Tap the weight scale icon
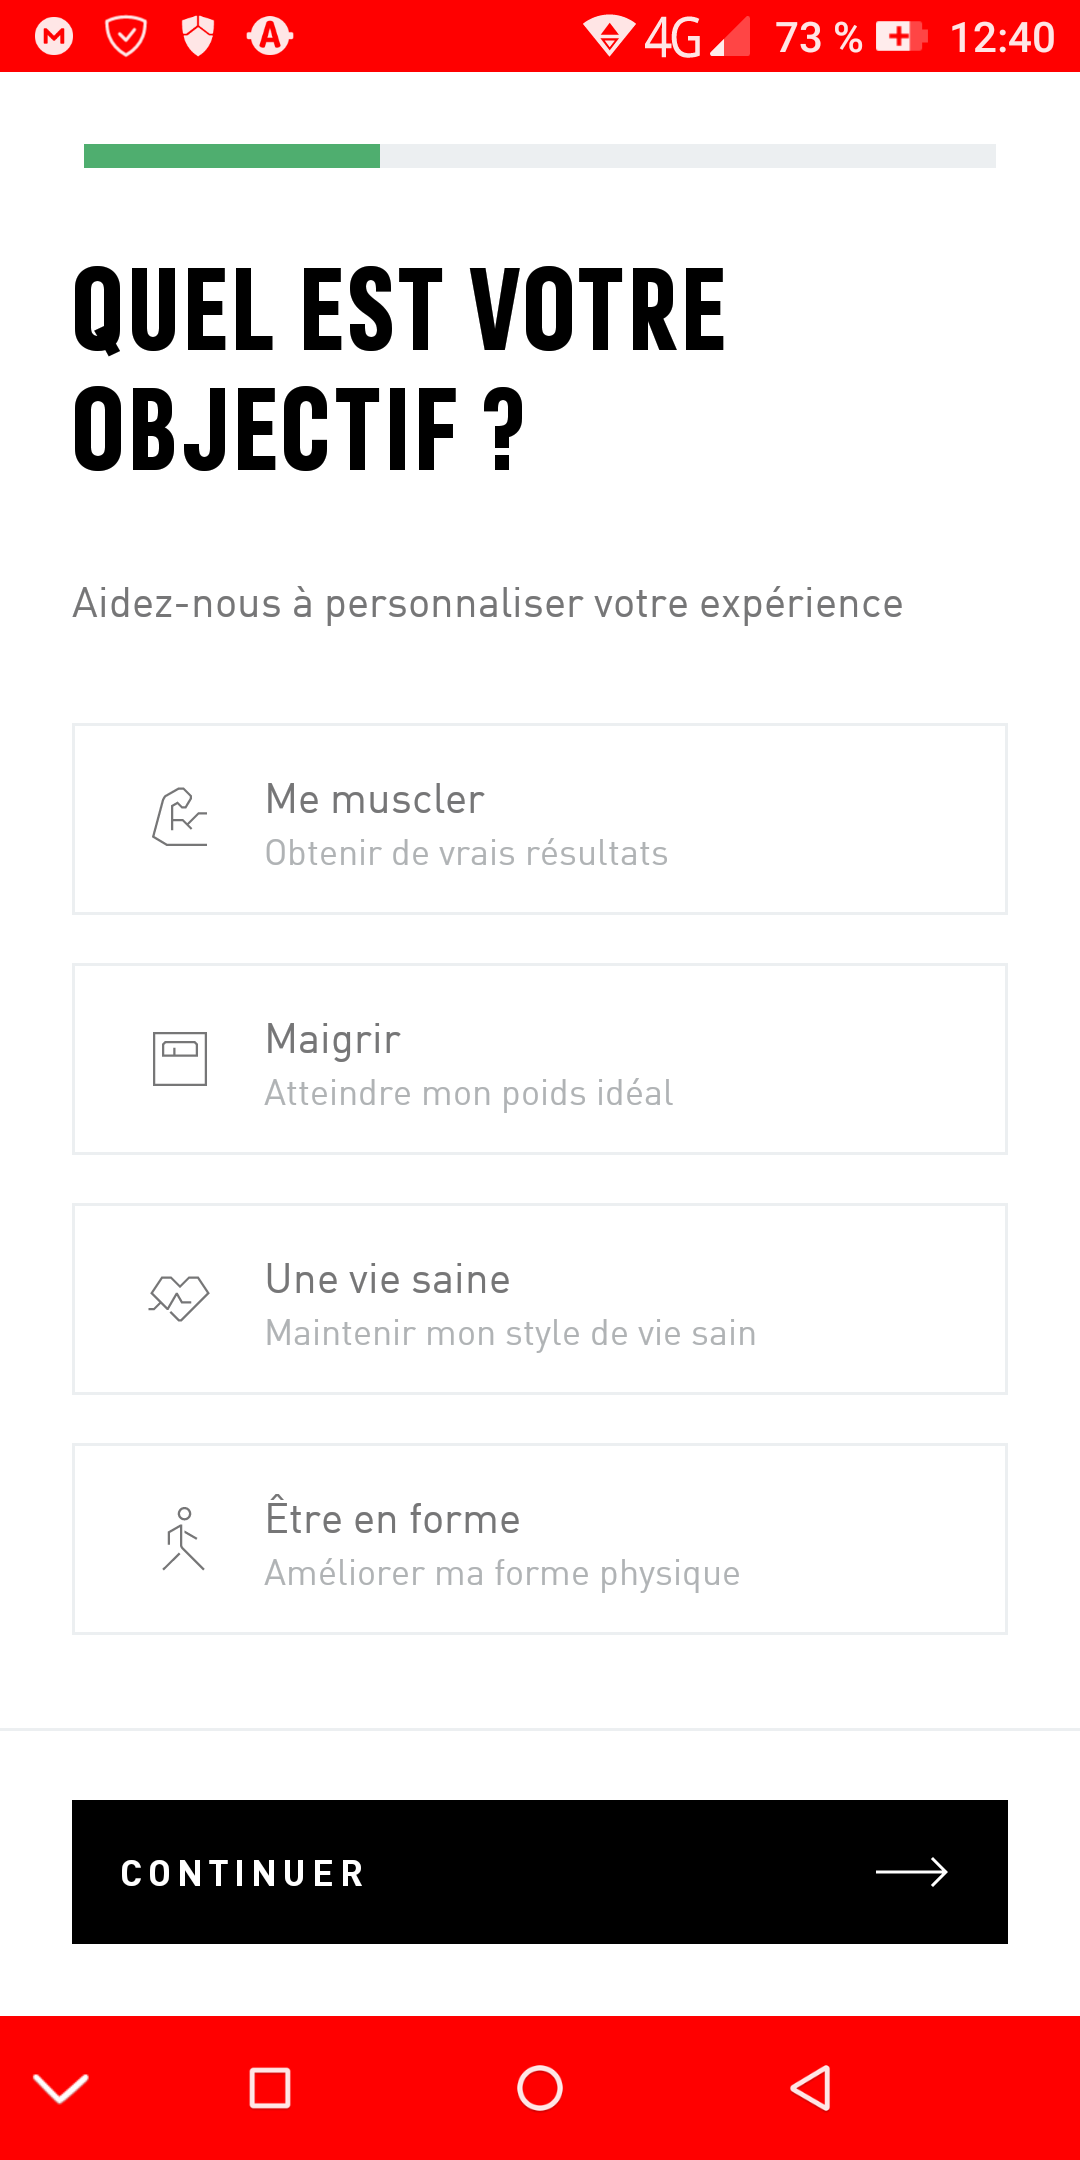The height and width of the screenshot is (2160, 1080). [x=180, y=1058]
